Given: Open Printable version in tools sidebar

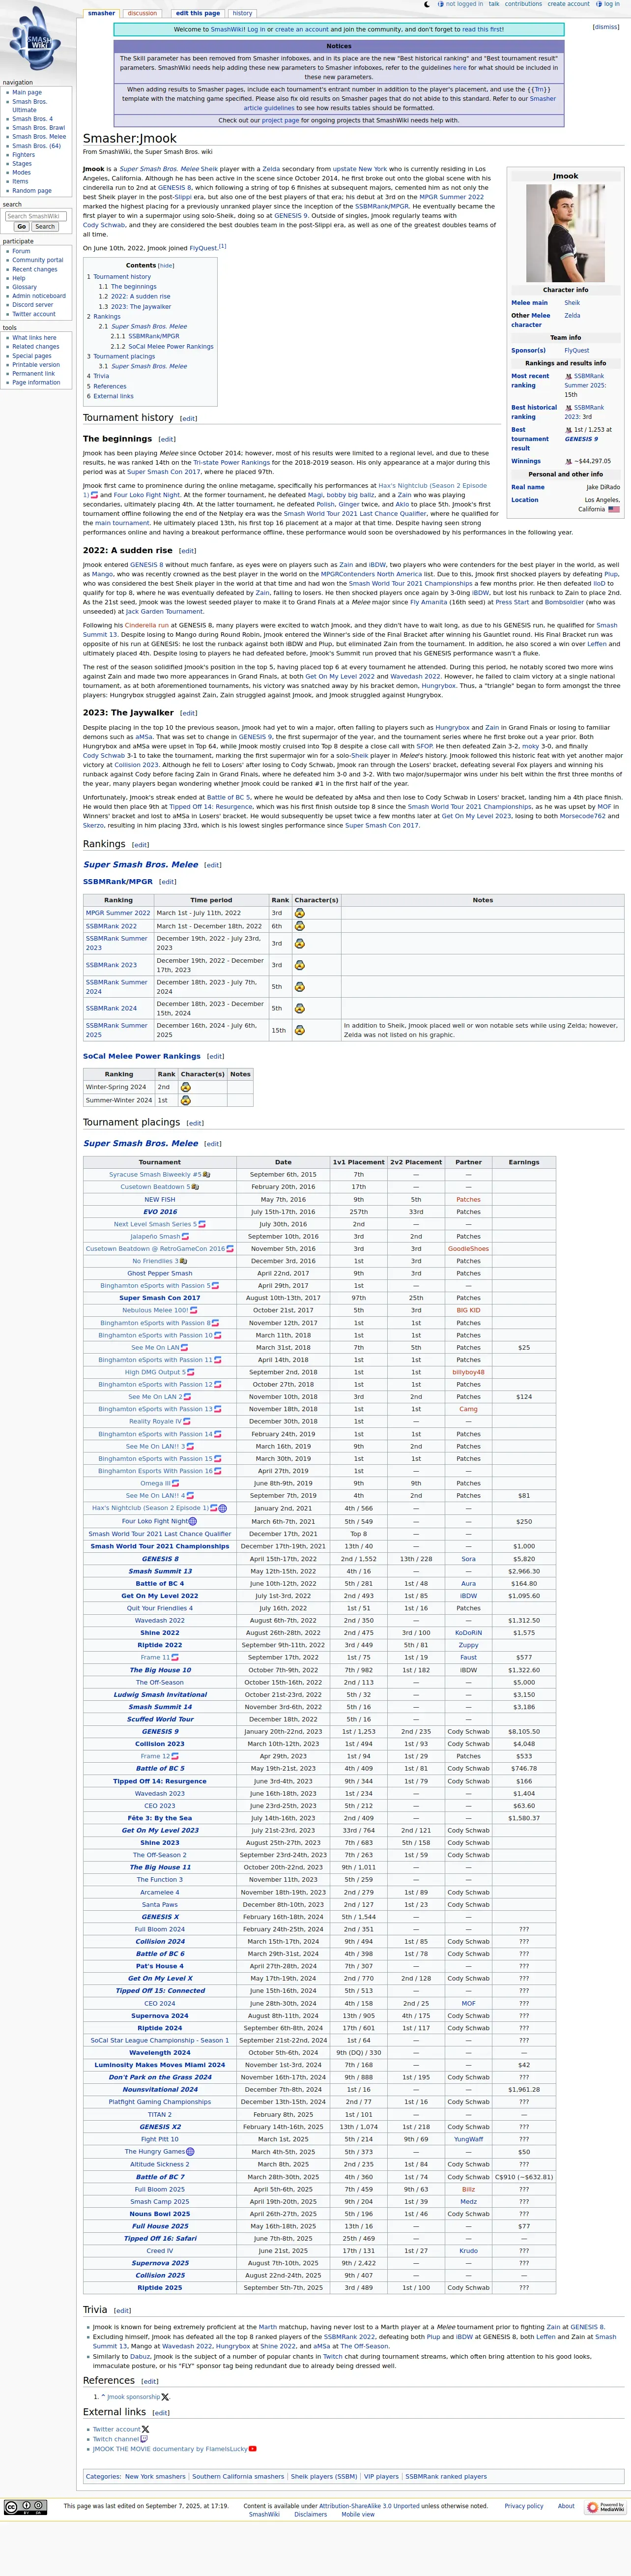Looking at the screenshot, I should (36, 365).
